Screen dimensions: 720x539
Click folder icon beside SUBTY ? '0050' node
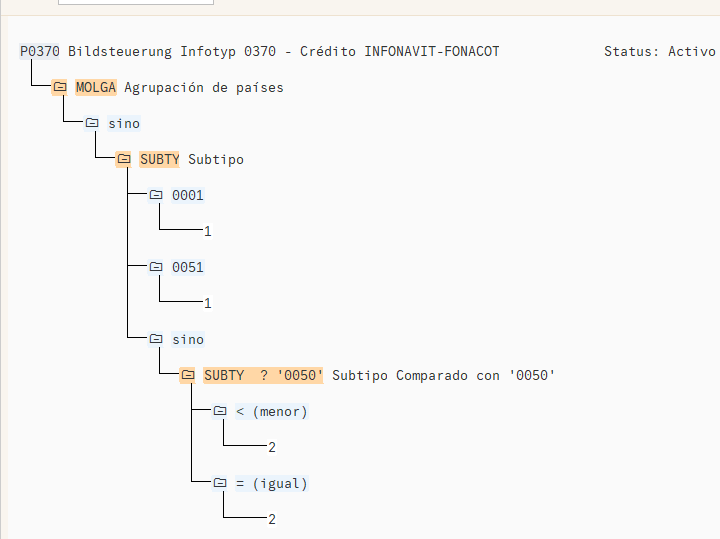[x=188, y=375]
